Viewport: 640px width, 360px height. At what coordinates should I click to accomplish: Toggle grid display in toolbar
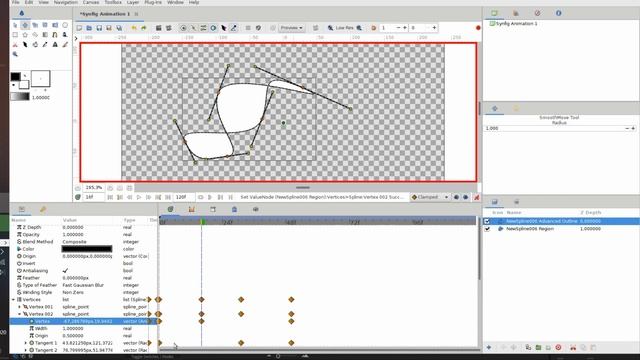[248, 28]
